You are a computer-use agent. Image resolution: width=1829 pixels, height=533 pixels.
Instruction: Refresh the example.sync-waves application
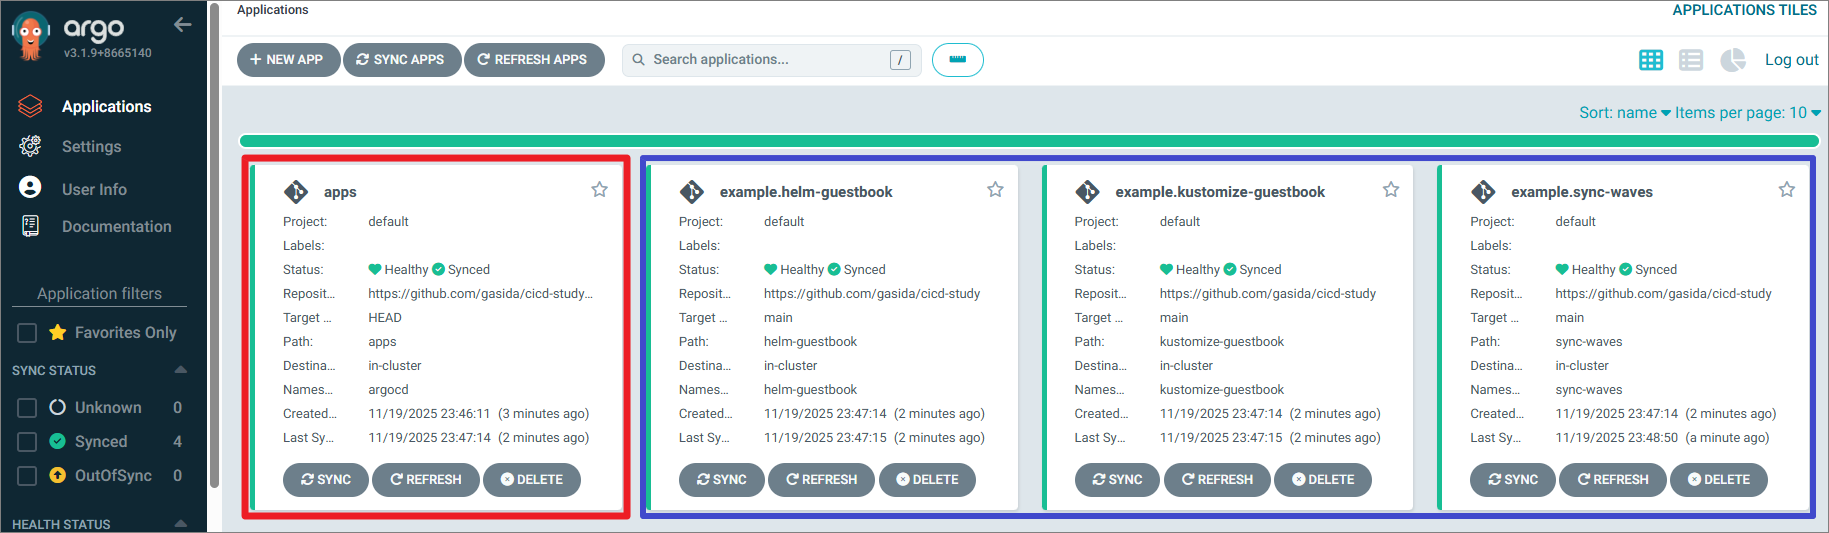1613,480
